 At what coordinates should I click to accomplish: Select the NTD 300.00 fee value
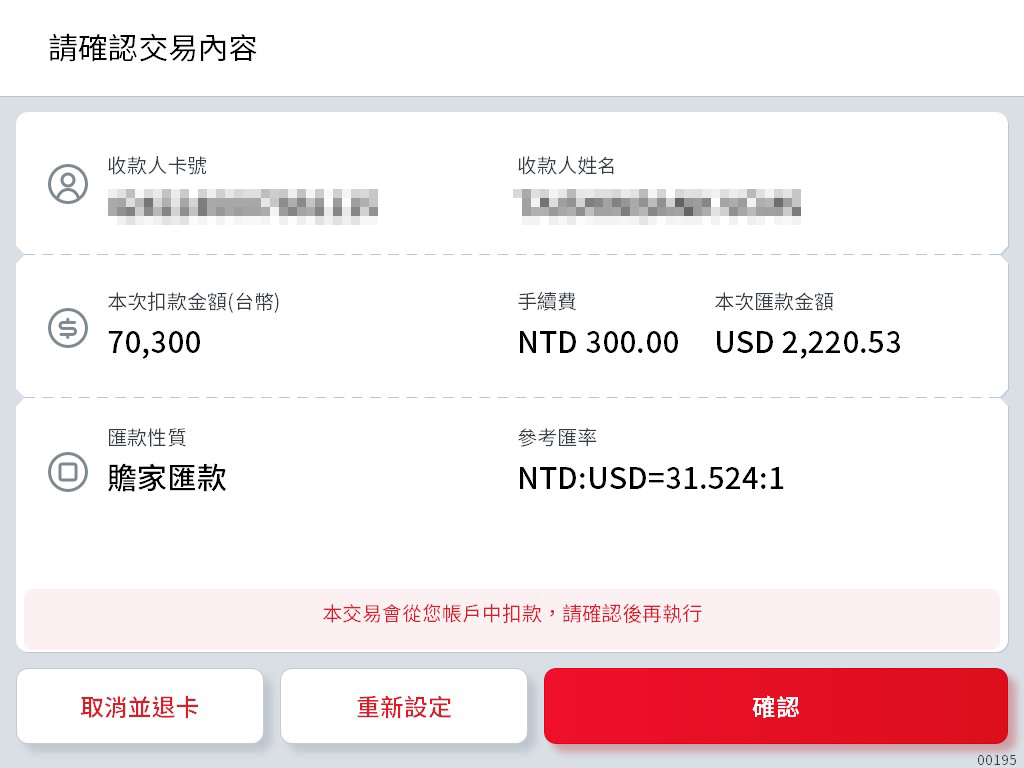coord(598,342)
